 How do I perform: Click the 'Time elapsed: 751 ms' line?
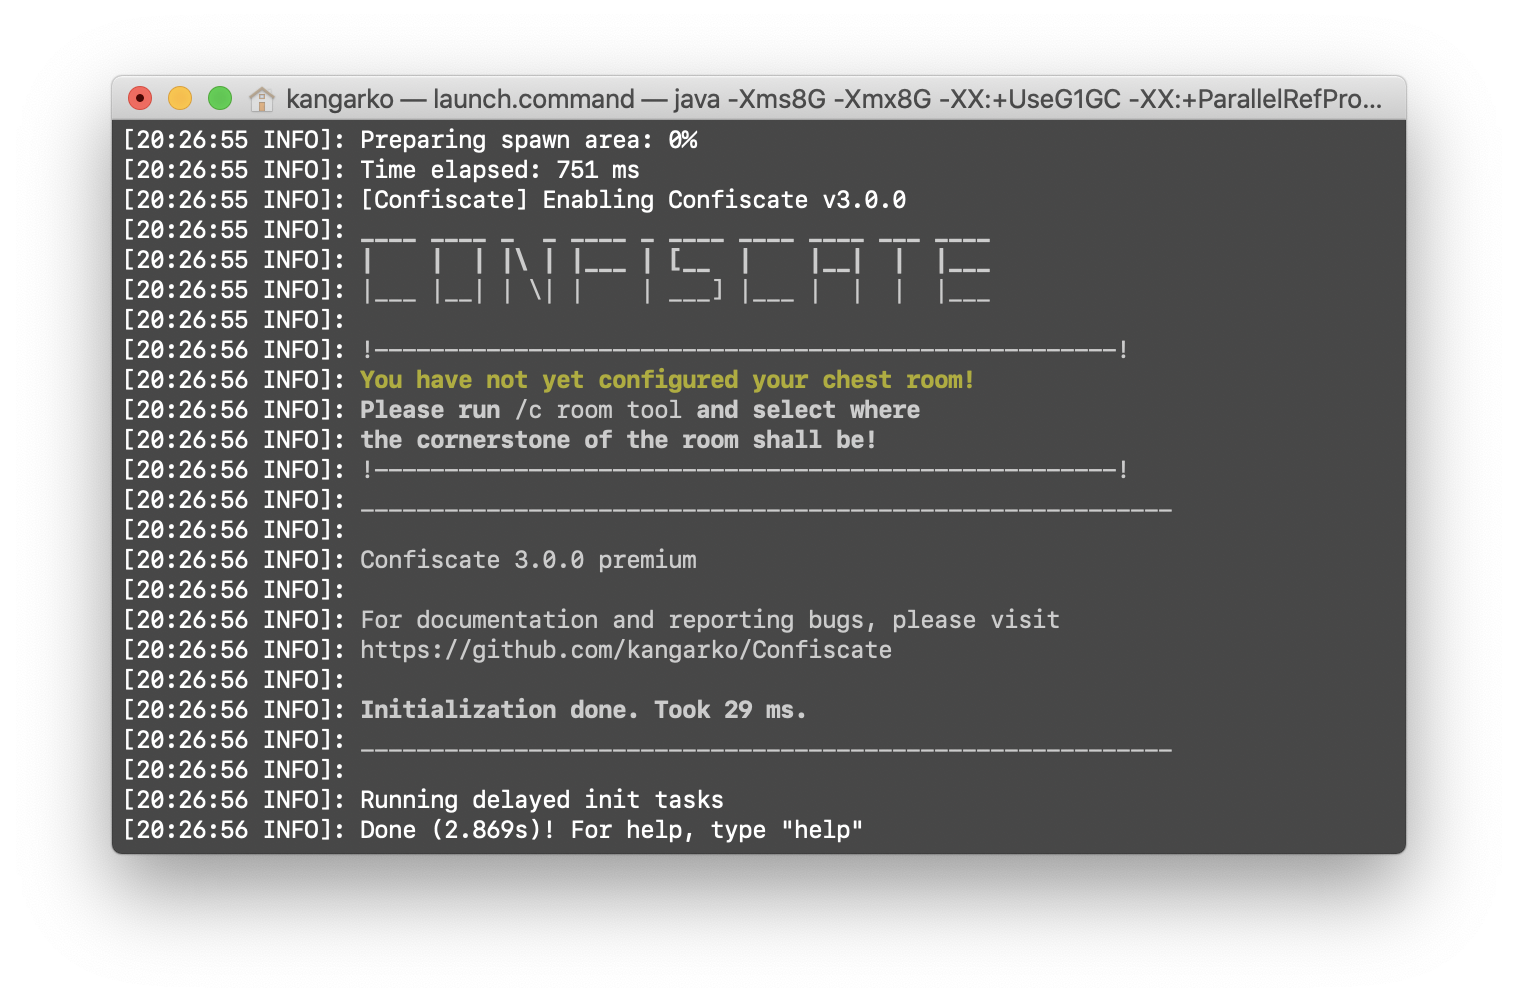coord(500,170)
